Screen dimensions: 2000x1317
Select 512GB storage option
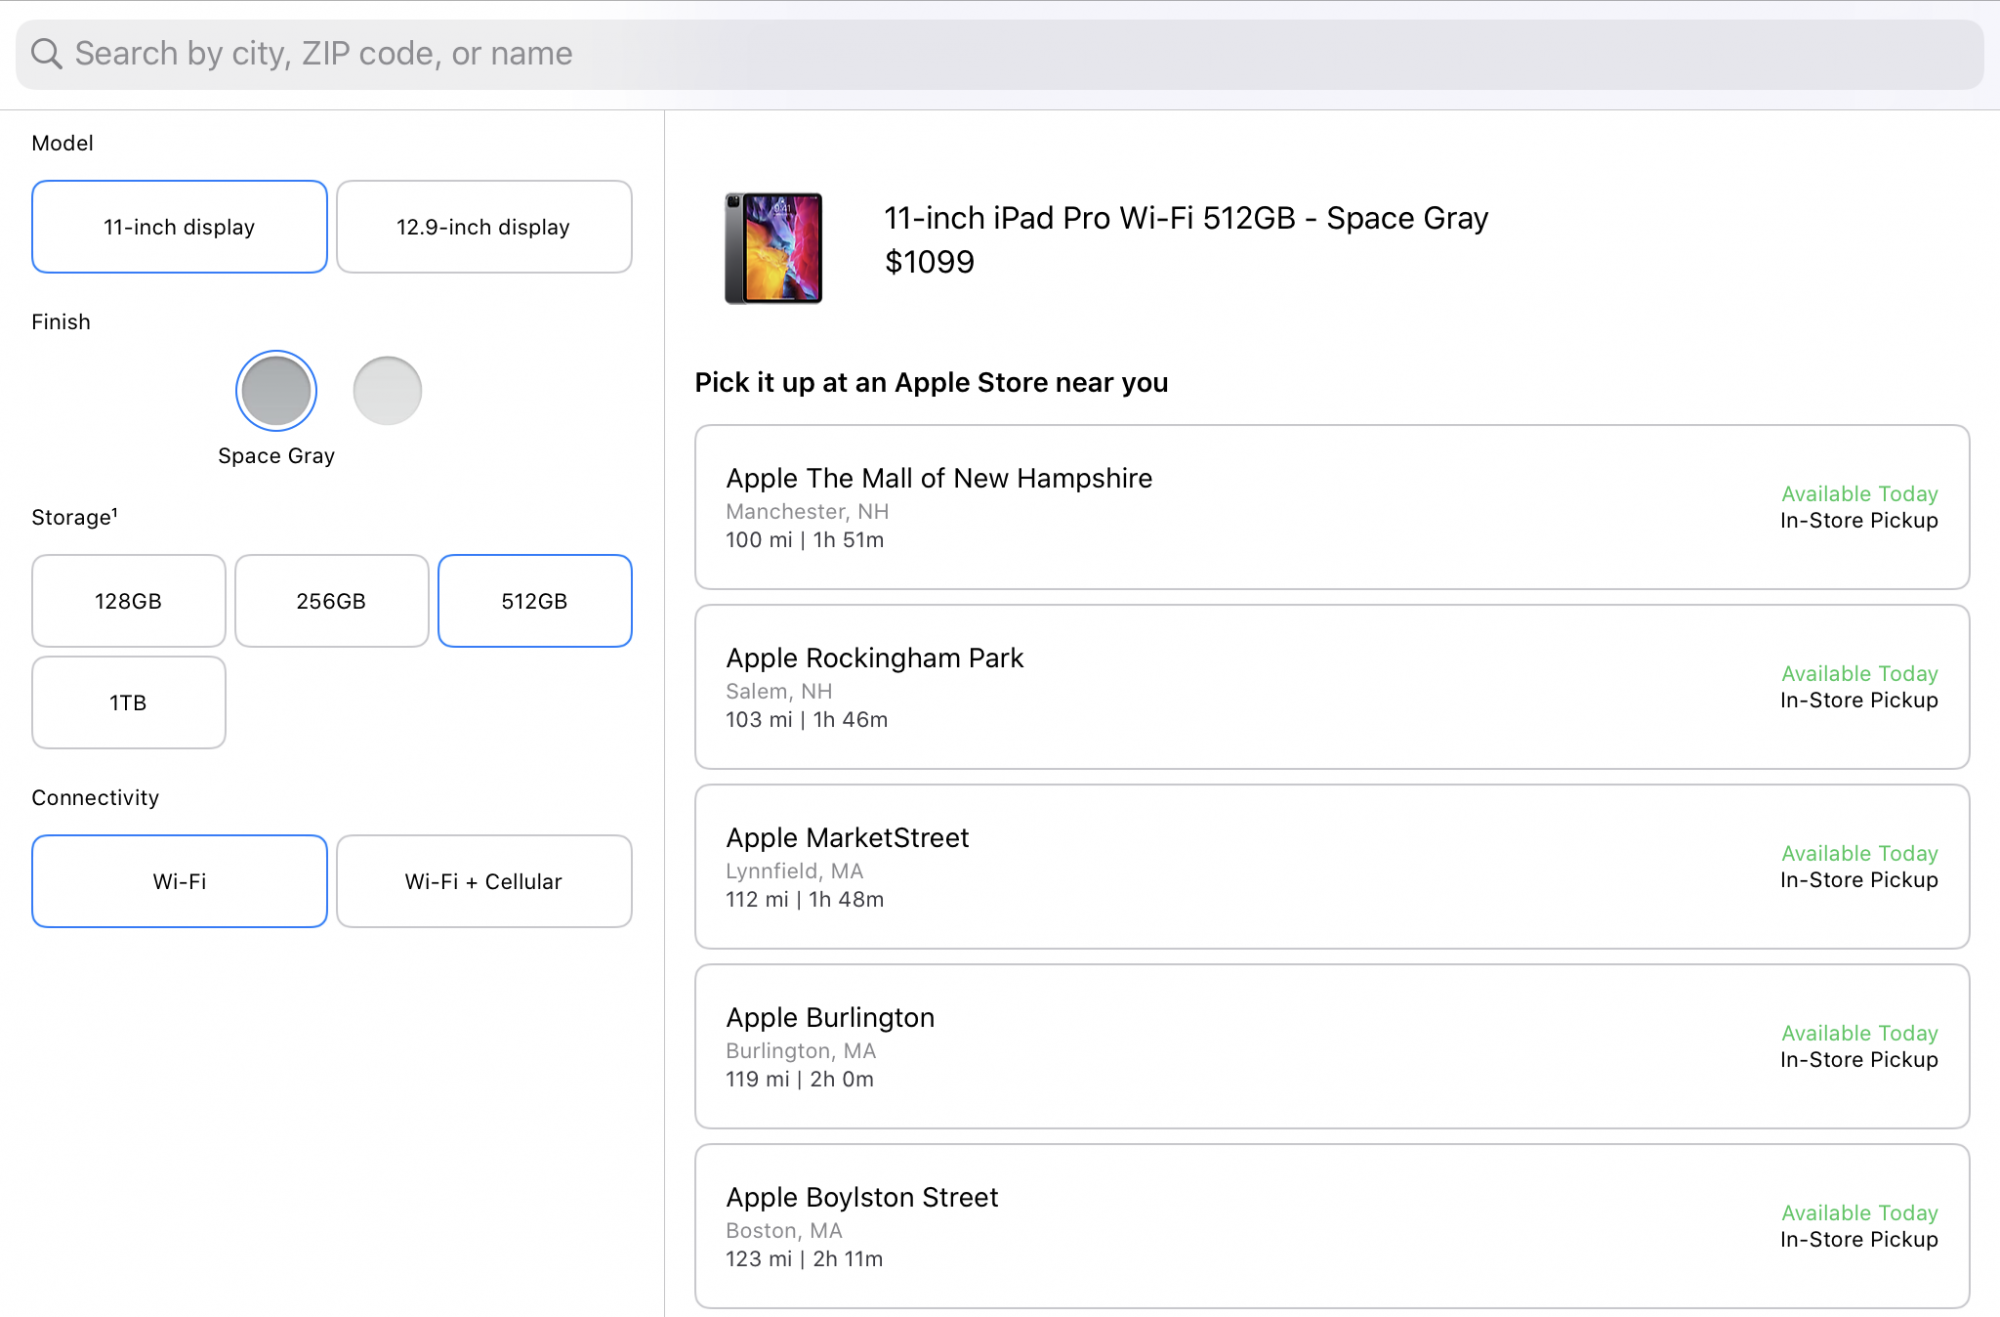point(534,601)
